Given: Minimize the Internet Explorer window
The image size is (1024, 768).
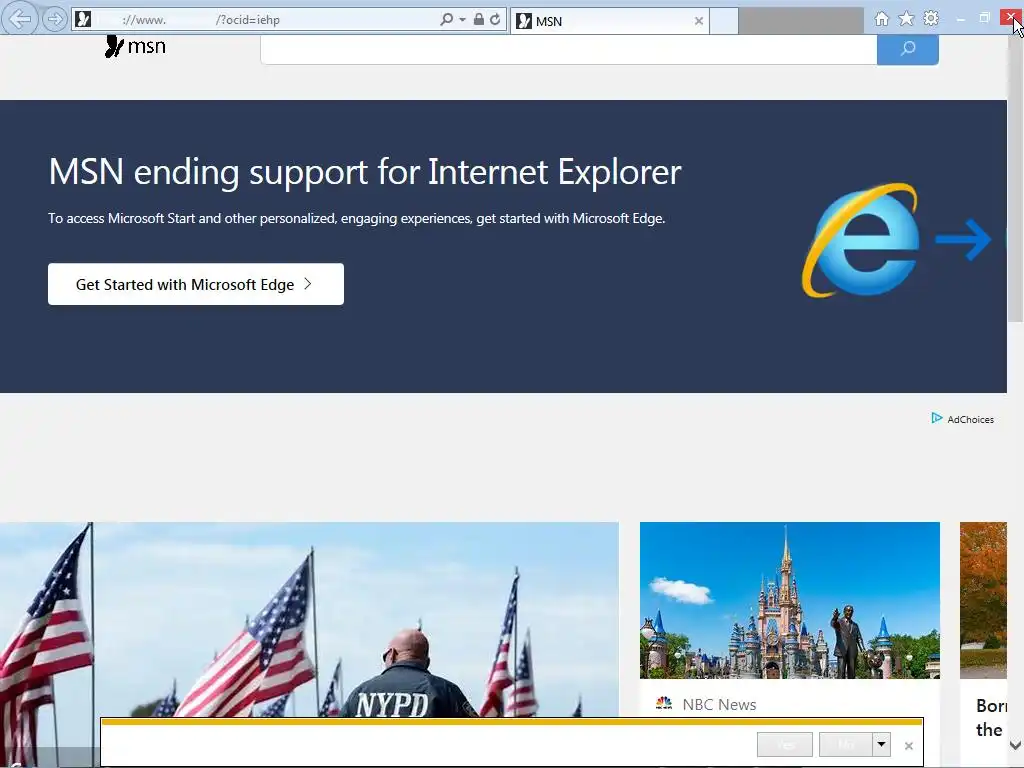Looking at the screenshot, I should point(960,19).
